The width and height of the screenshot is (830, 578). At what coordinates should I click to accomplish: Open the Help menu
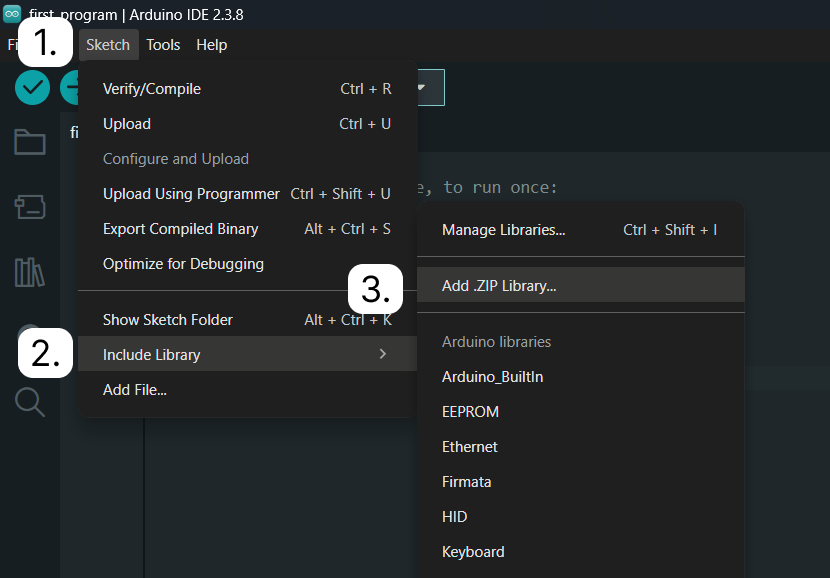212,45
